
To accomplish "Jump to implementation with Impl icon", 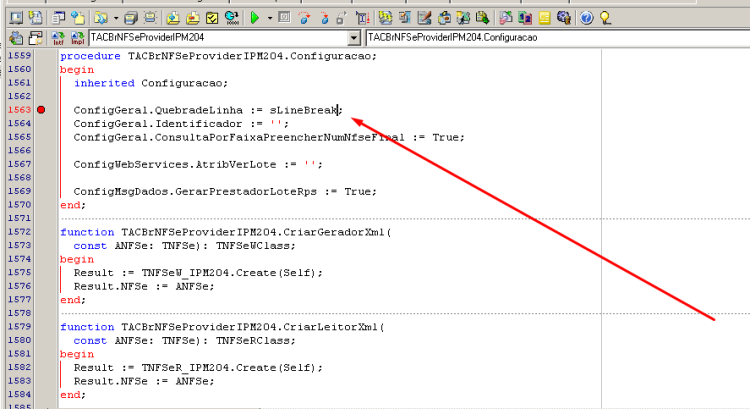I will coord(77,38).
